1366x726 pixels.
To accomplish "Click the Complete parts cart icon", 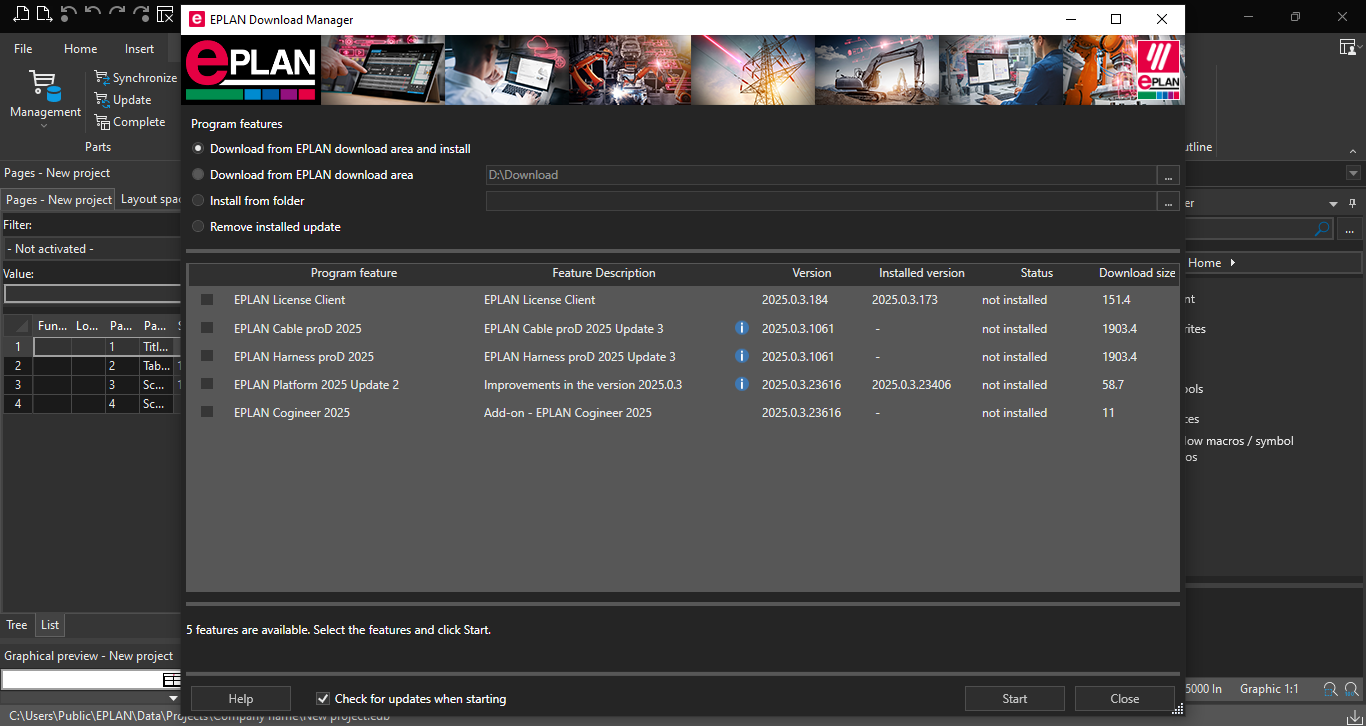I will [x=102, y=122].
